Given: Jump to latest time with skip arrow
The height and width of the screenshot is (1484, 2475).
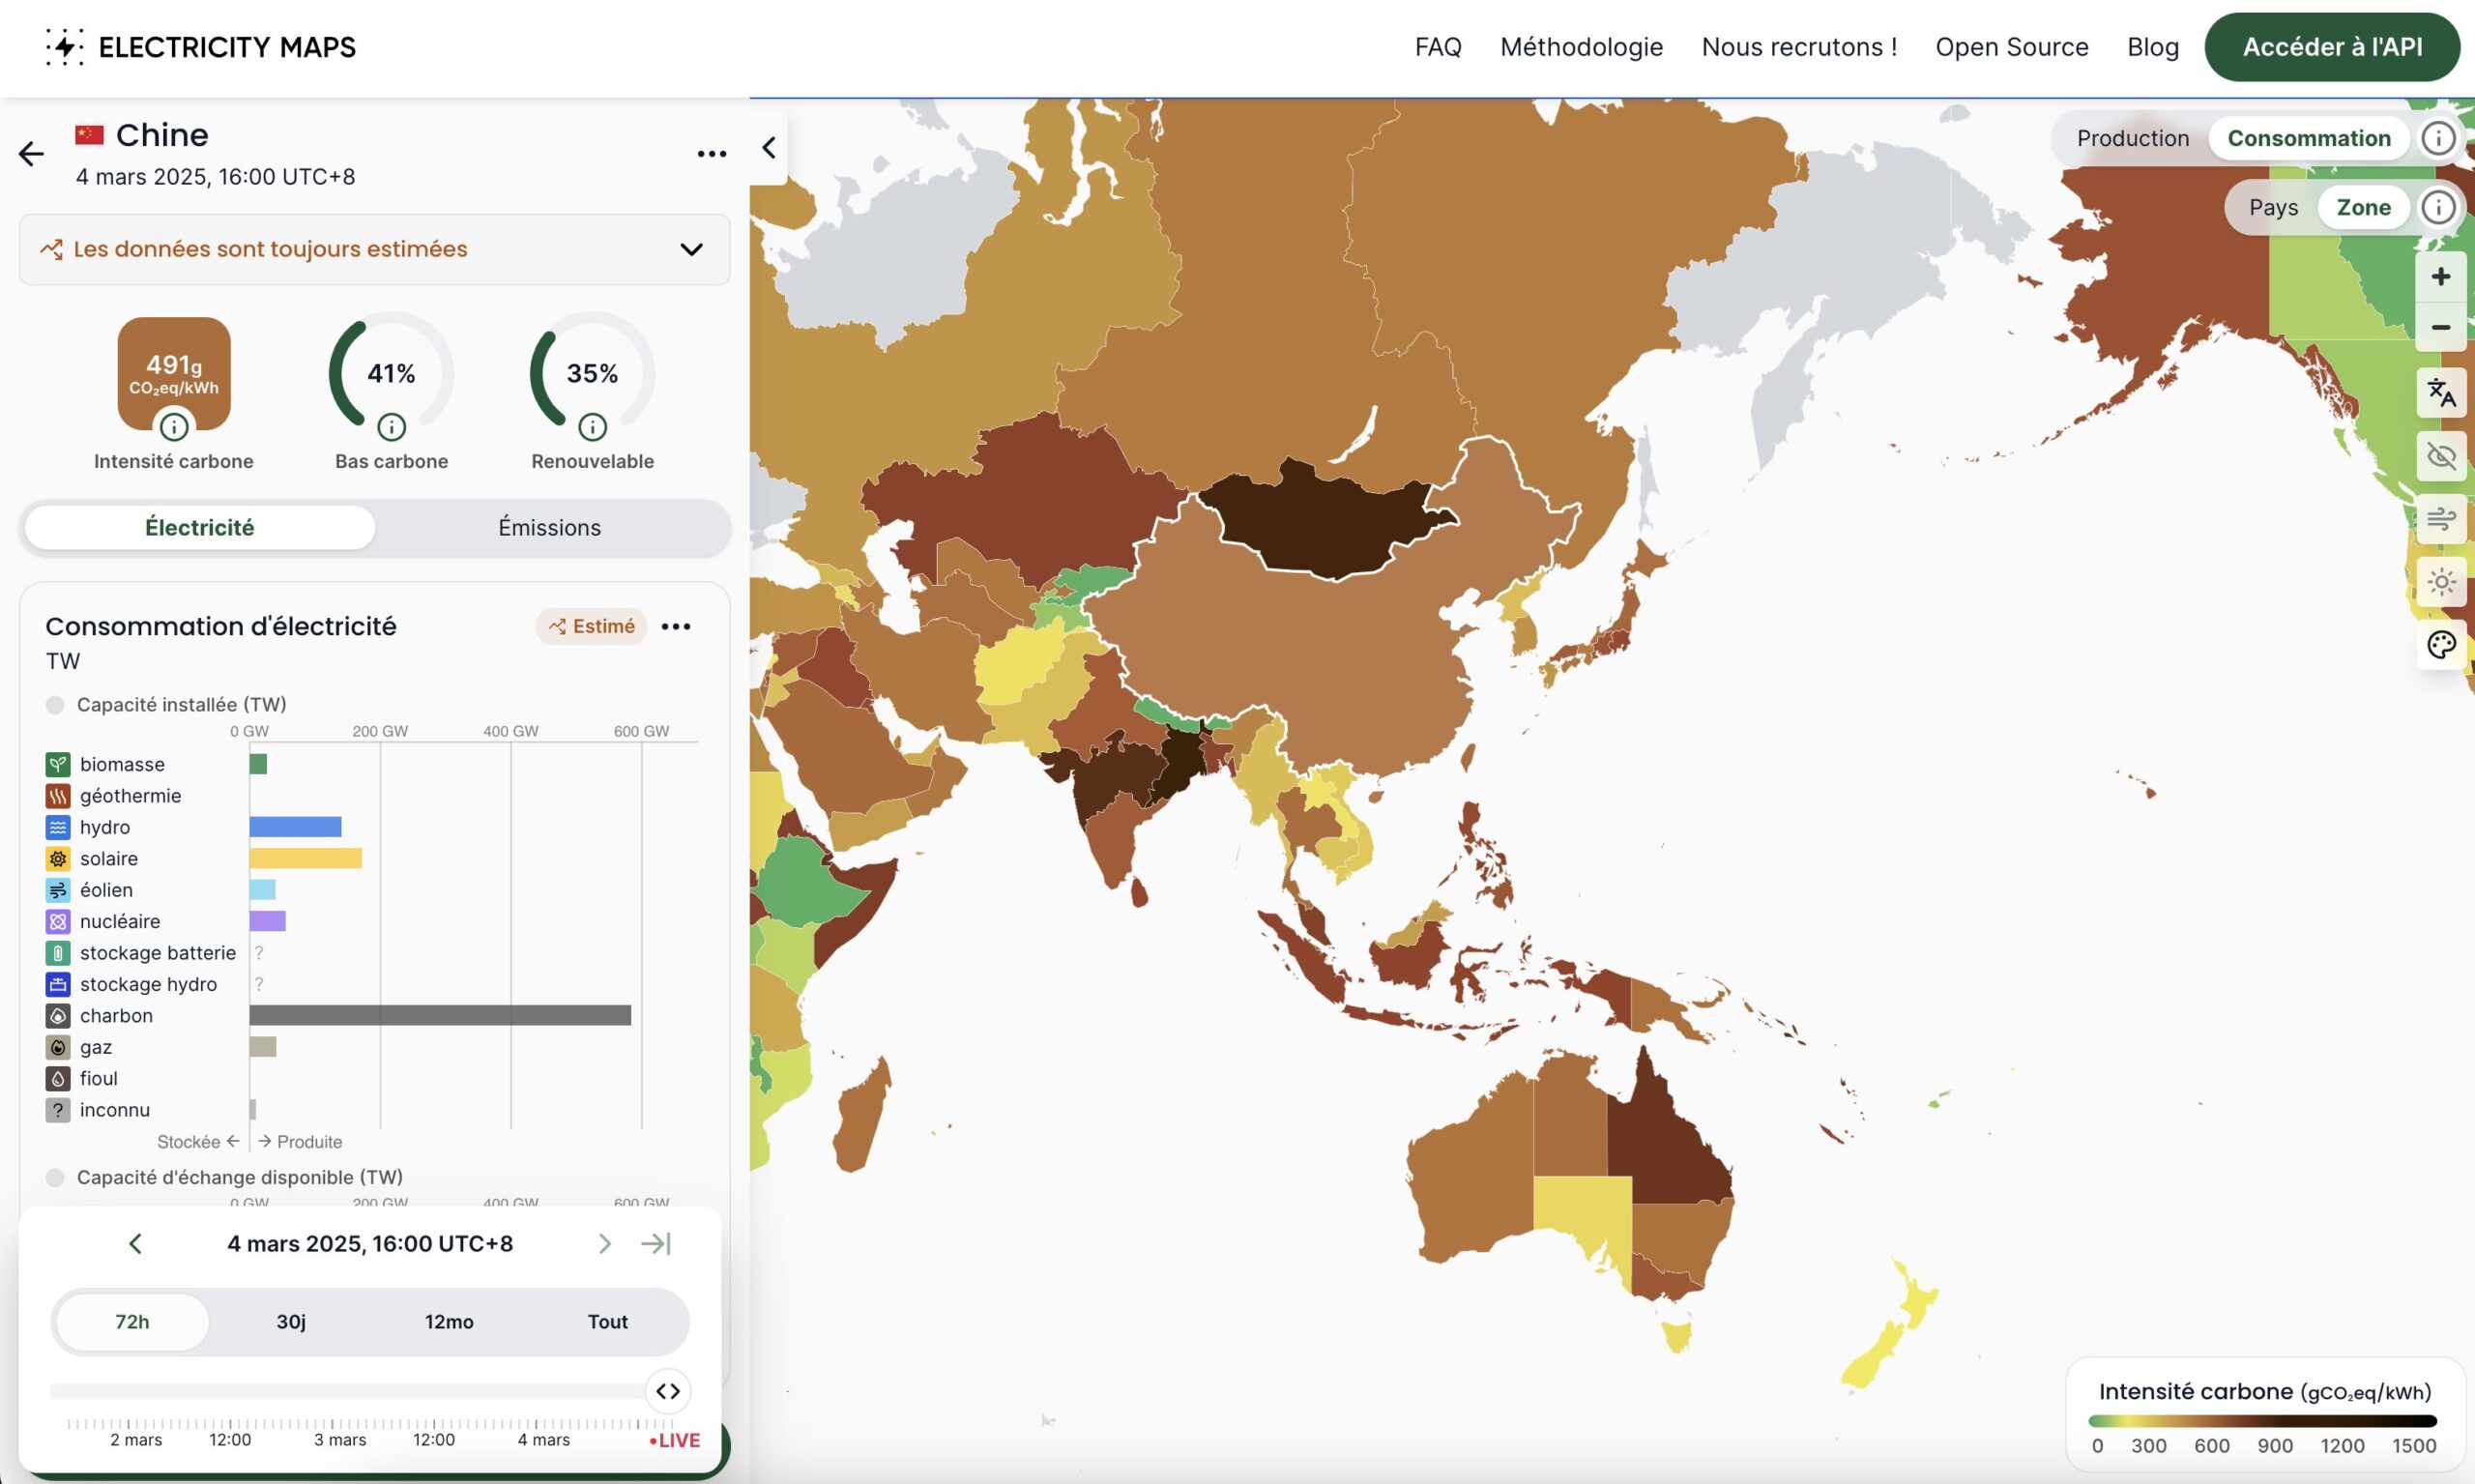Looking at the screenshot, I should point(656,1243).
